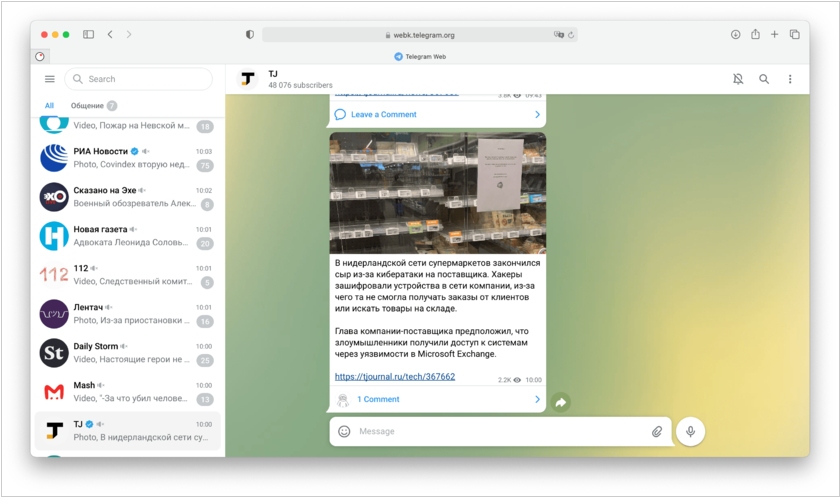Click the Daily Storm St avatar
840x497 pixels.
(54, 353)
